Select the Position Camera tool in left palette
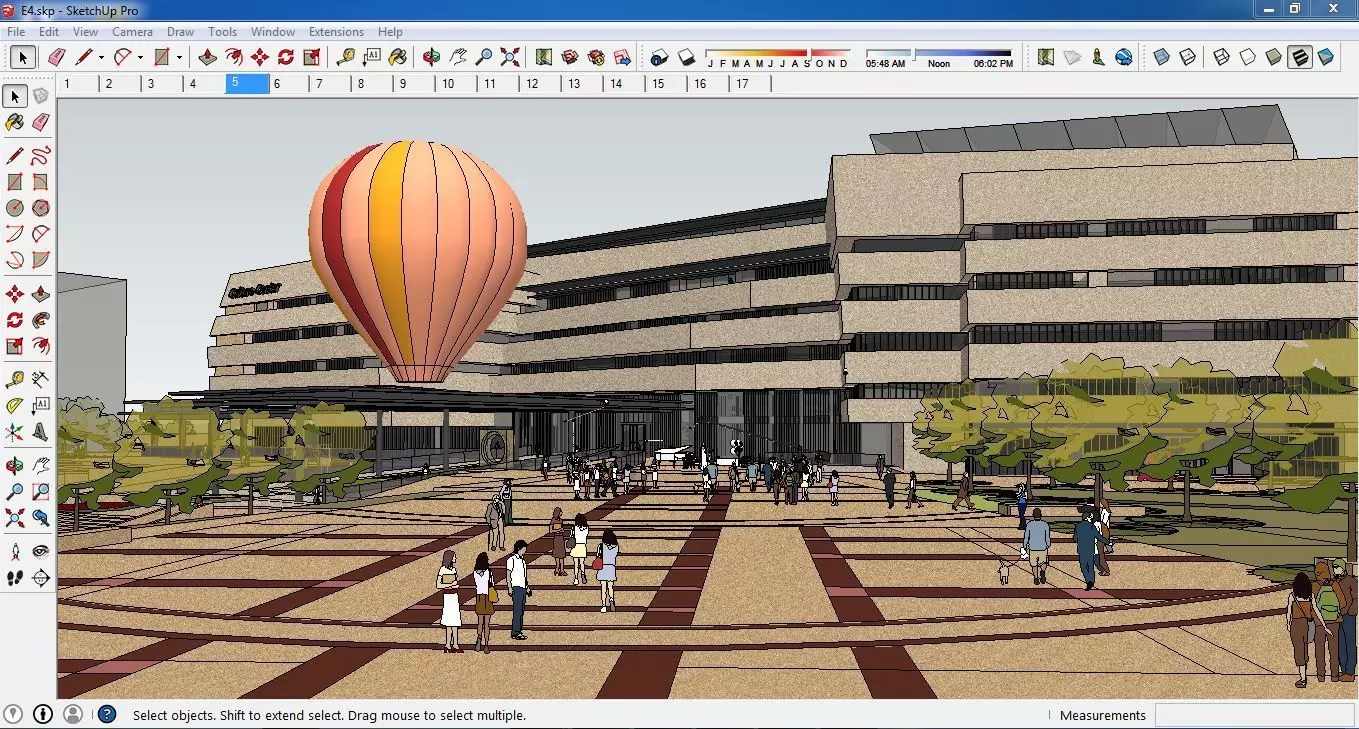This screenshot has width=1359, height=729. coord(15,552)
